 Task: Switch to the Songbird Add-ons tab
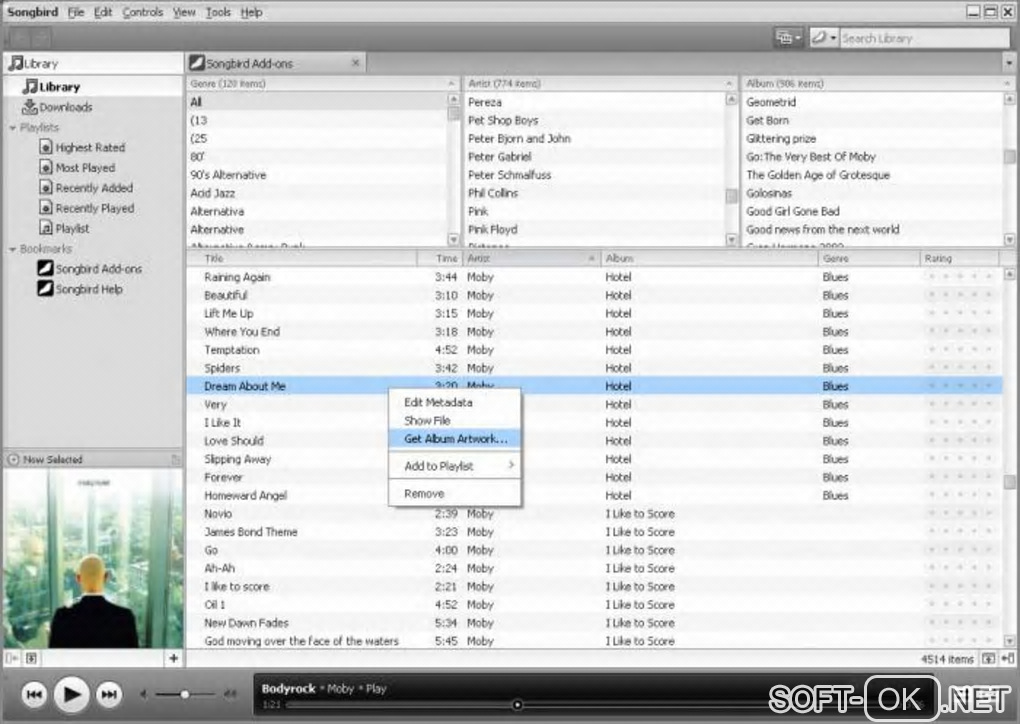click(275, 63)
